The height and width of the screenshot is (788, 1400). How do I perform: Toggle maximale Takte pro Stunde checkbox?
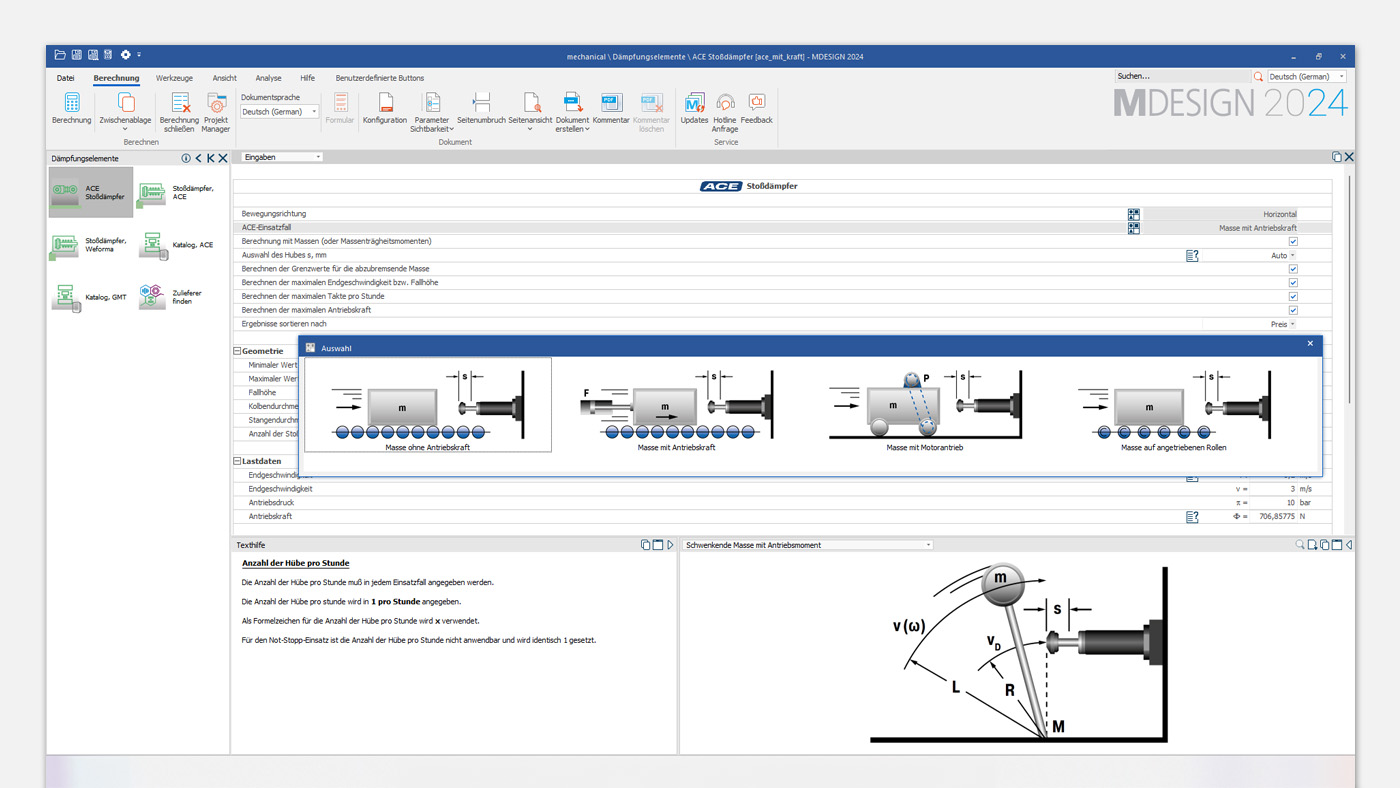pyautogui.click(x=1293, y=297)
